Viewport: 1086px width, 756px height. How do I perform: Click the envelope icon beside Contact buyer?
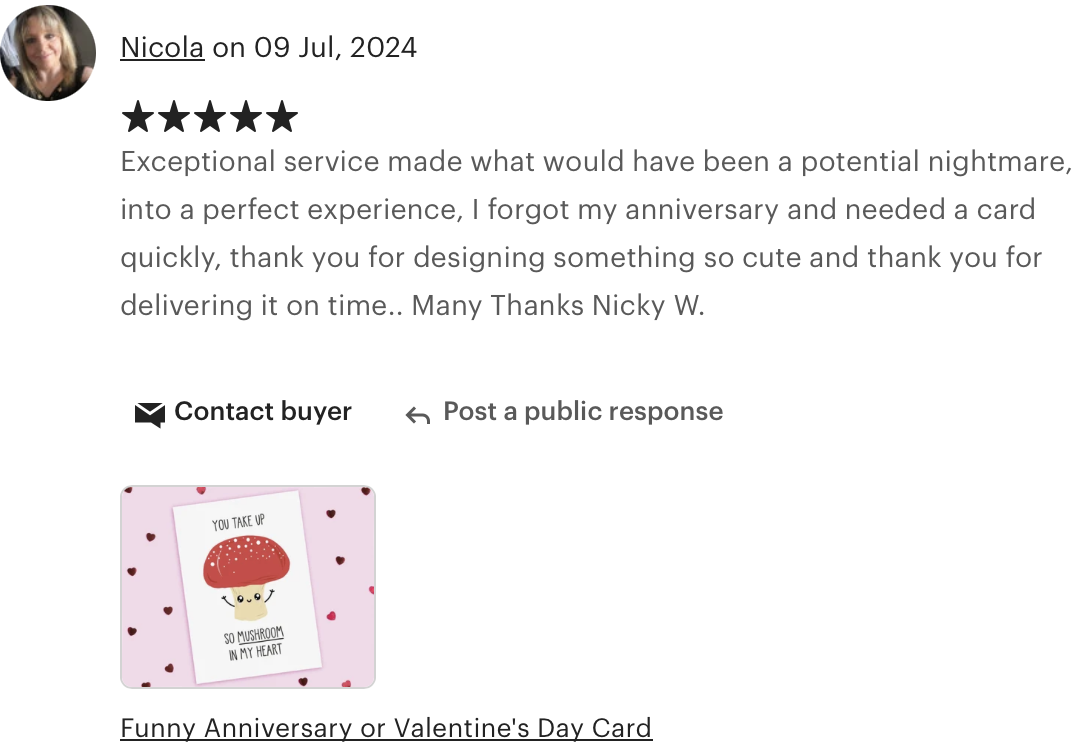tap(150, 414)
